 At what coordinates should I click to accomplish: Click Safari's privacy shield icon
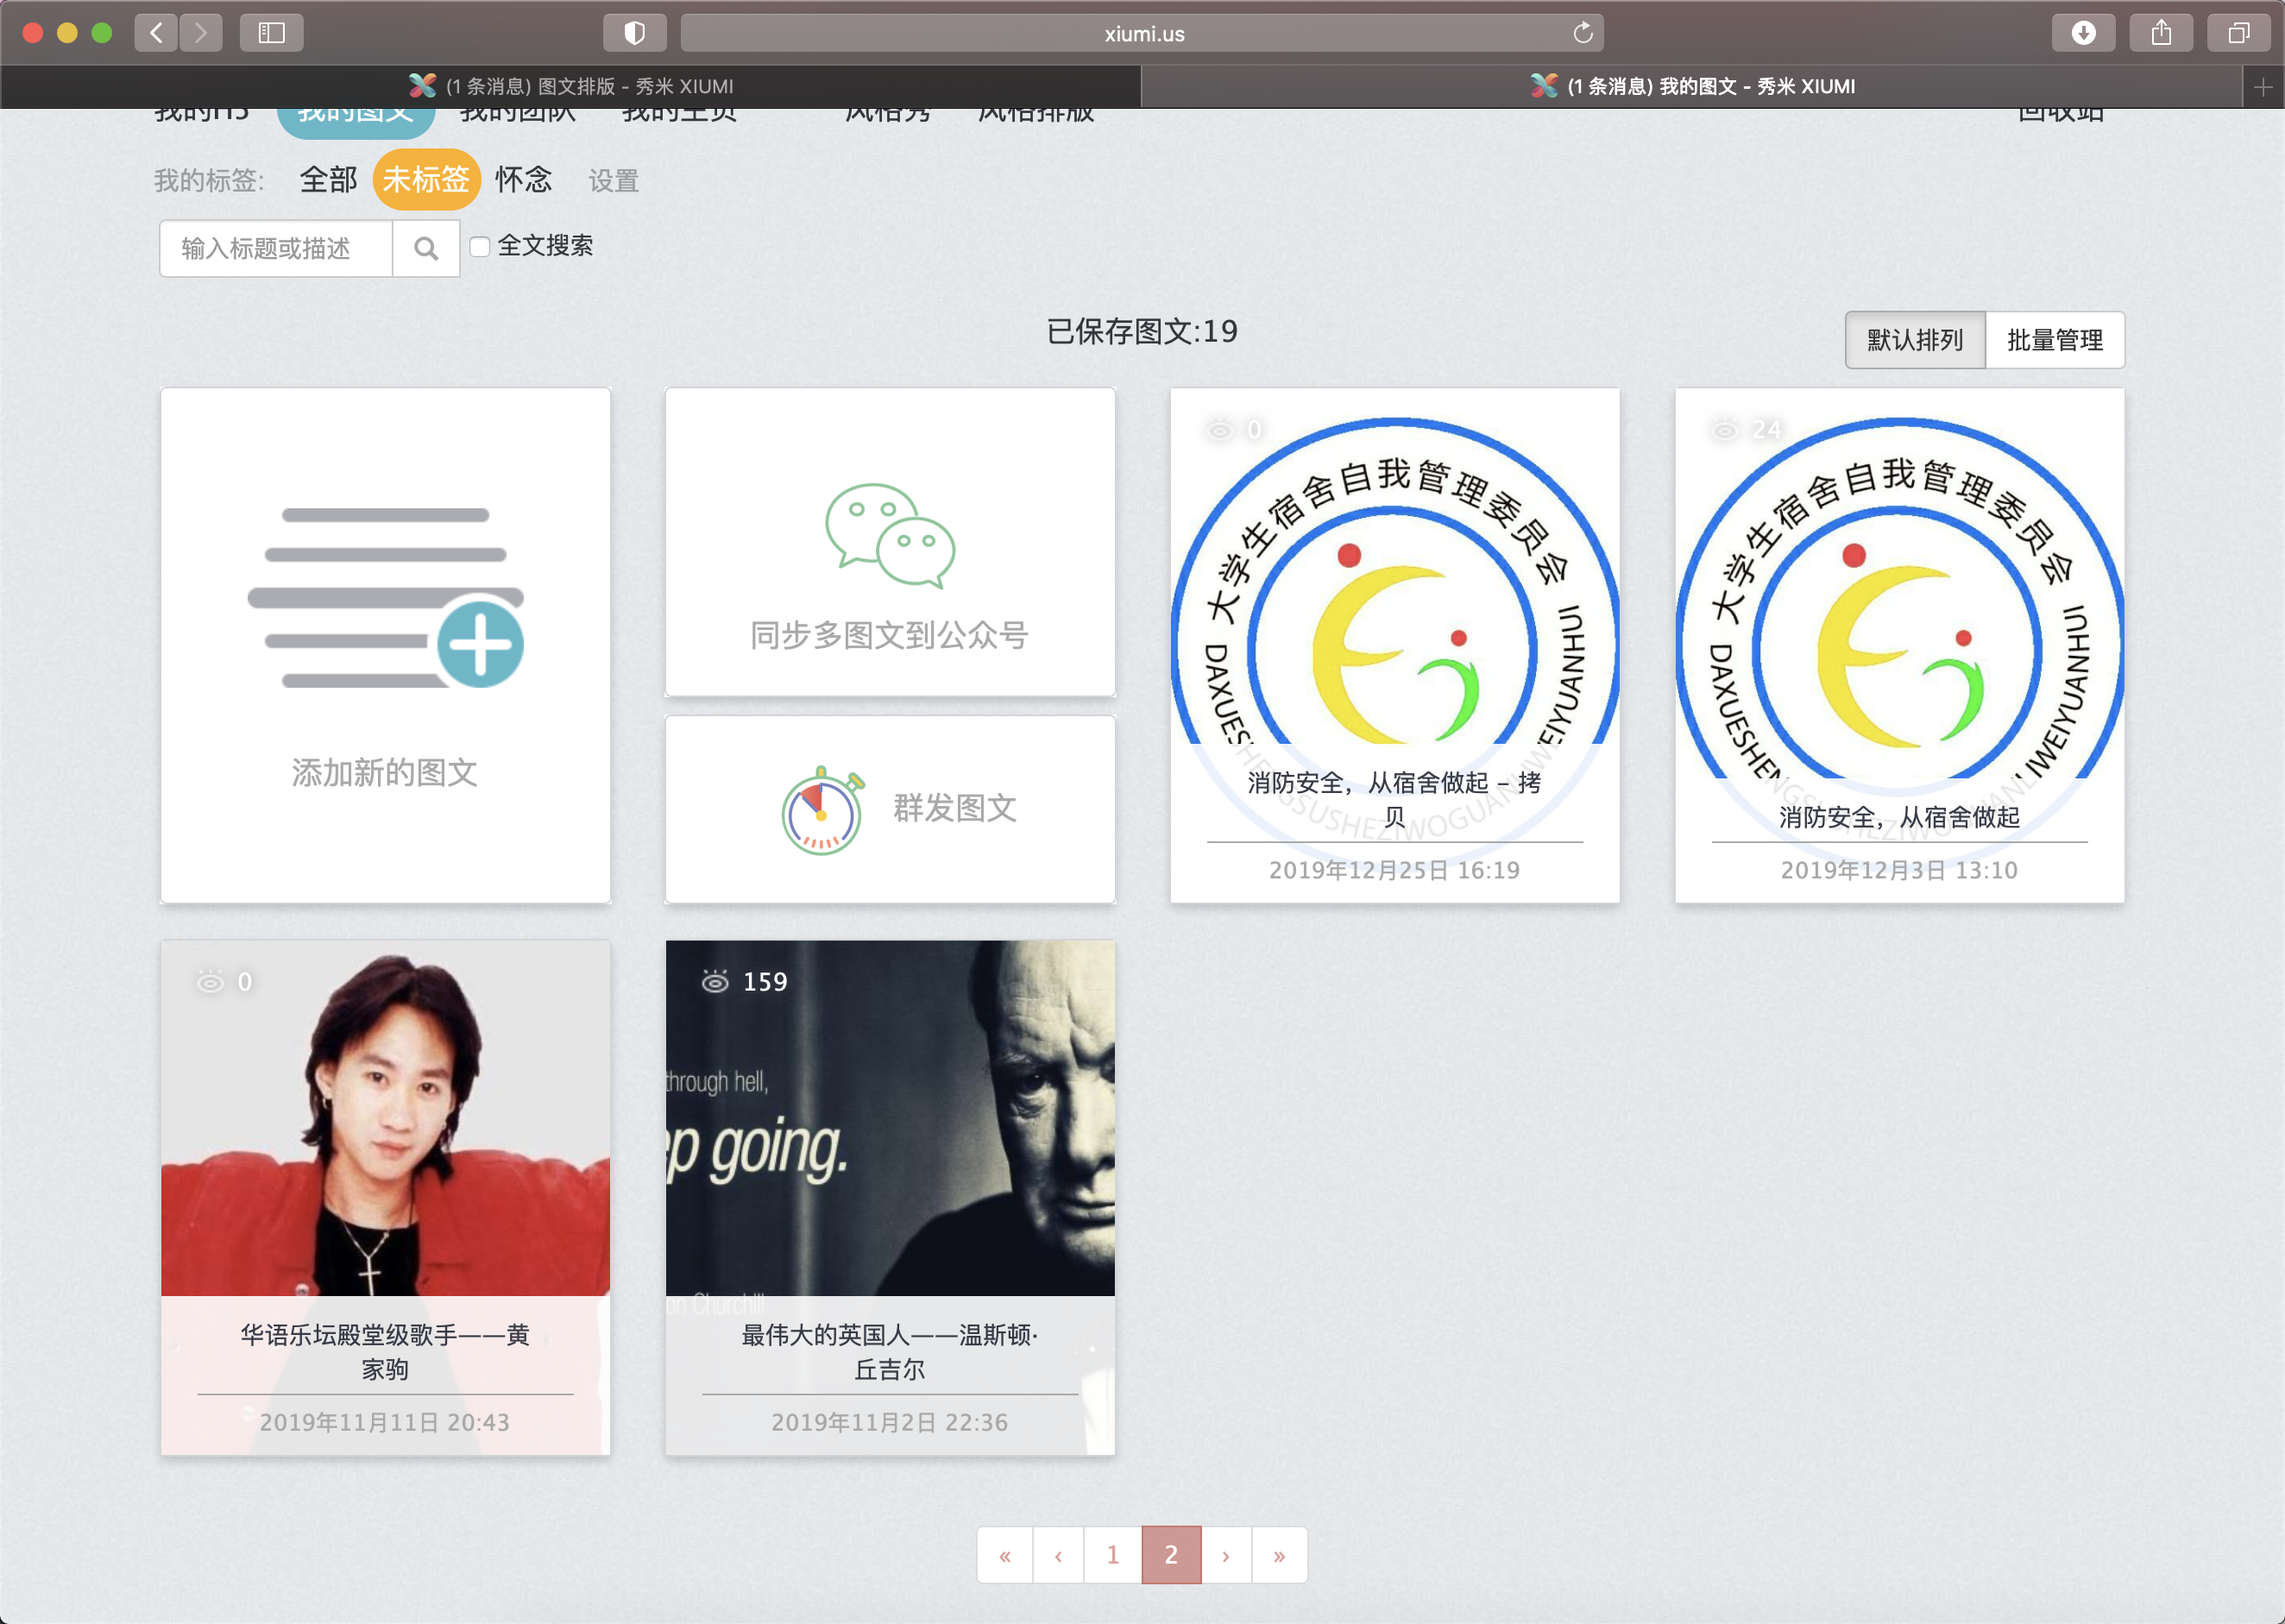(x=634, y=33)
